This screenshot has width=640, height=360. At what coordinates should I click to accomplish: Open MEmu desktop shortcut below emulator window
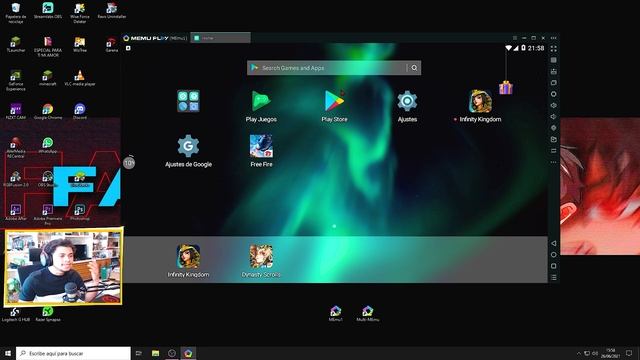coord(336,313)
